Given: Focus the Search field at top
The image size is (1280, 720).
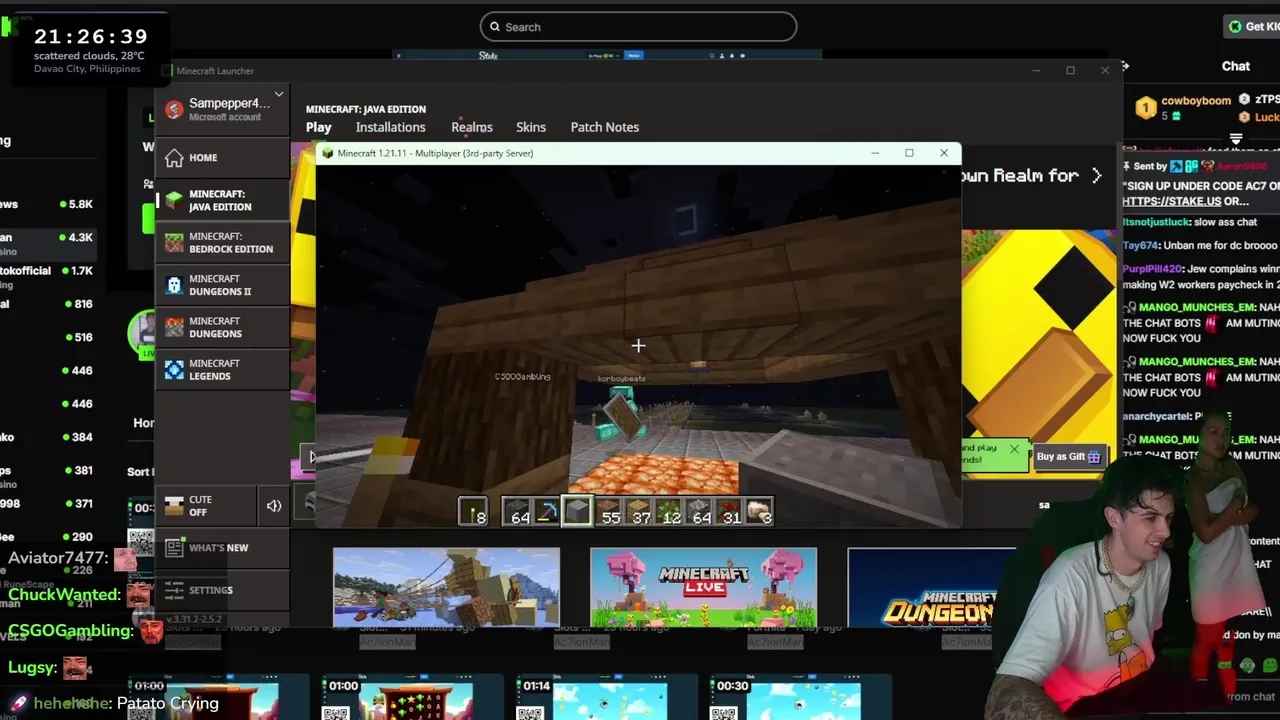Looking at the screenshot, I should [x=638, y=27].
